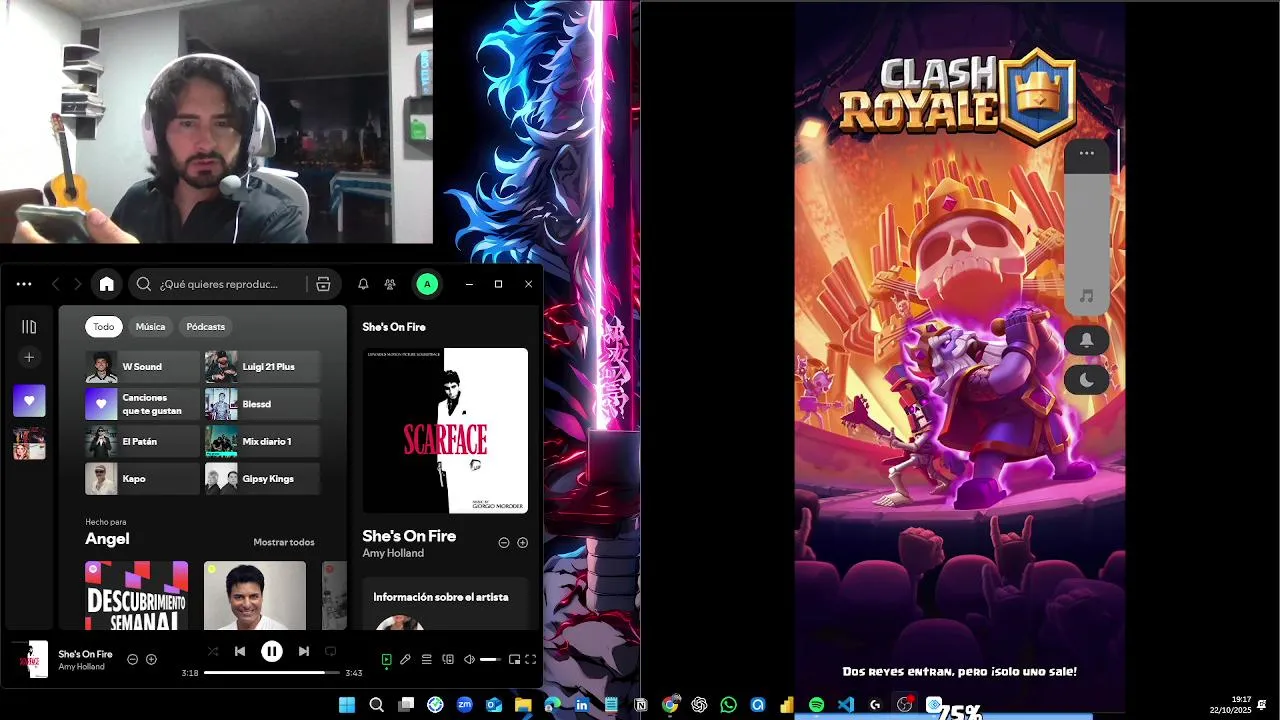Click Amy Holland in now-playing bar

[81, 667]
